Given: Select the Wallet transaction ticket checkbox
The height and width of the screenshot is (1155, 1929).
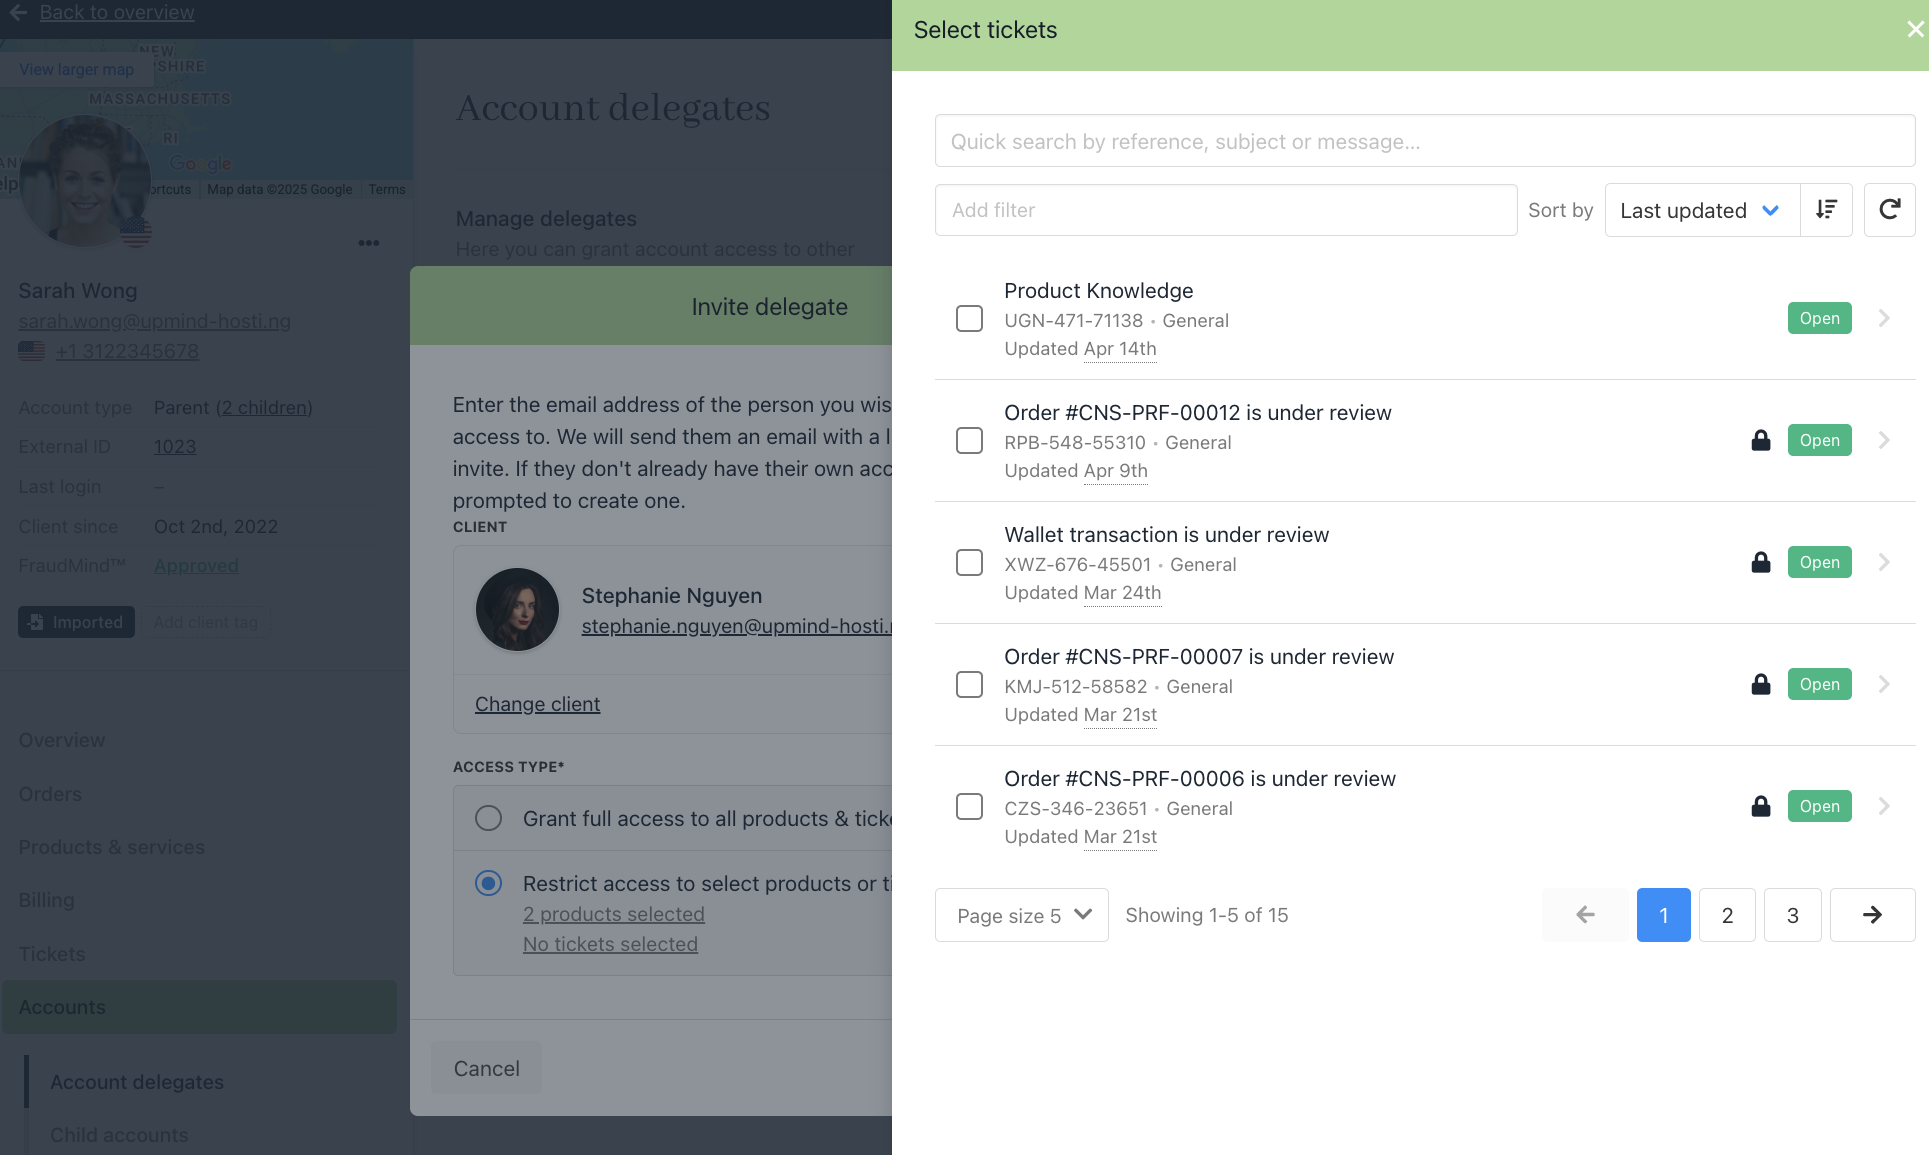Looking at the screenshot, I should 969,563.
